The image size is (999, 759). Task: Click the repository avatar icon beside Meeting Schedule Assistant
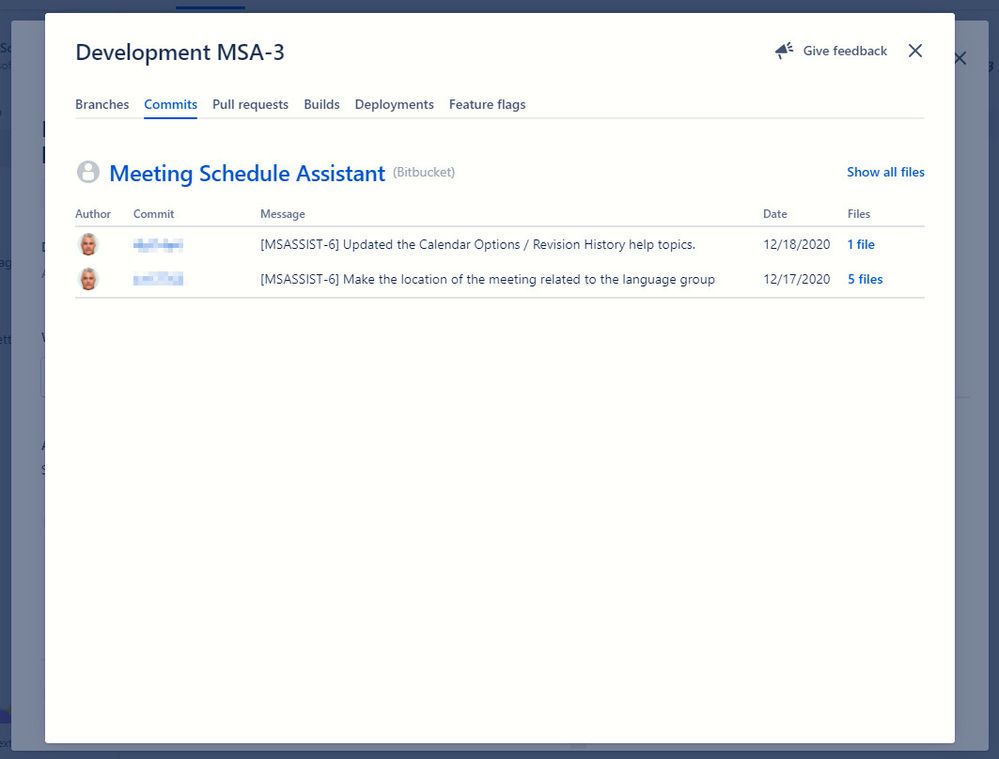pyautogui.click(x=88, y=172)
